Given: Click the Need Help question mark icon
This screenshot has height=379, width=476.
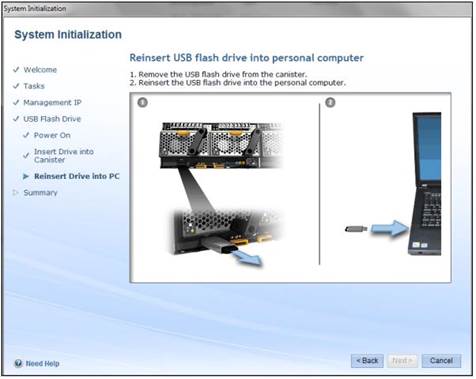Looking at the screenshot, I should [18, 363].
